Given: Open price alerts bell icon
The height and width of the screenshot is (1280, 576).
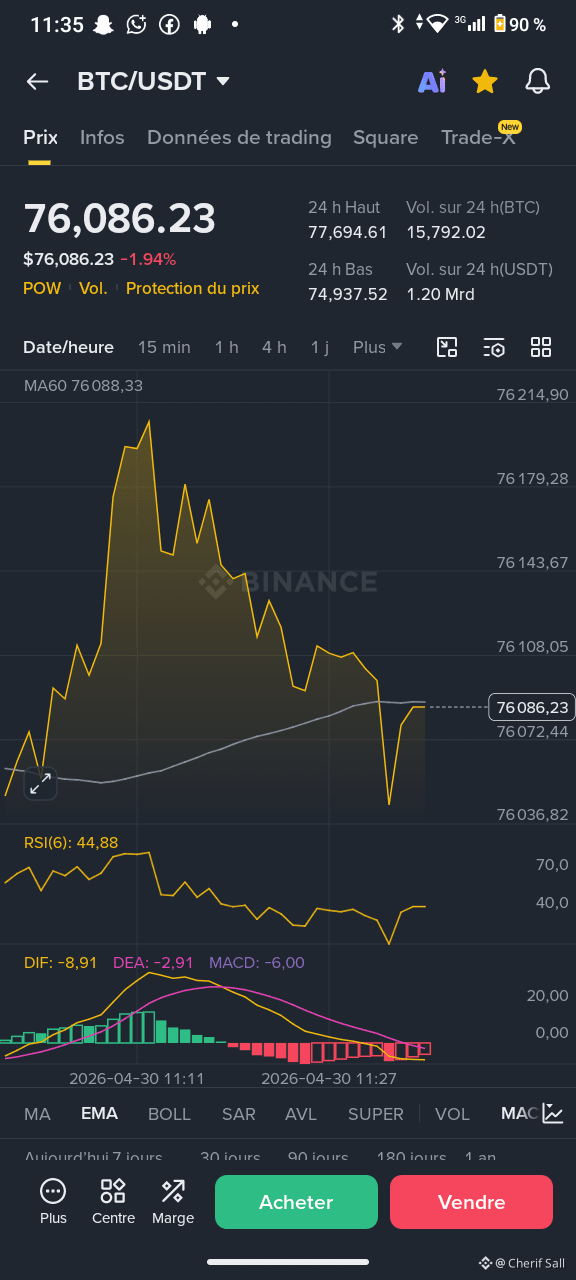Looking at the screenshot, I should tap(538, 82).
